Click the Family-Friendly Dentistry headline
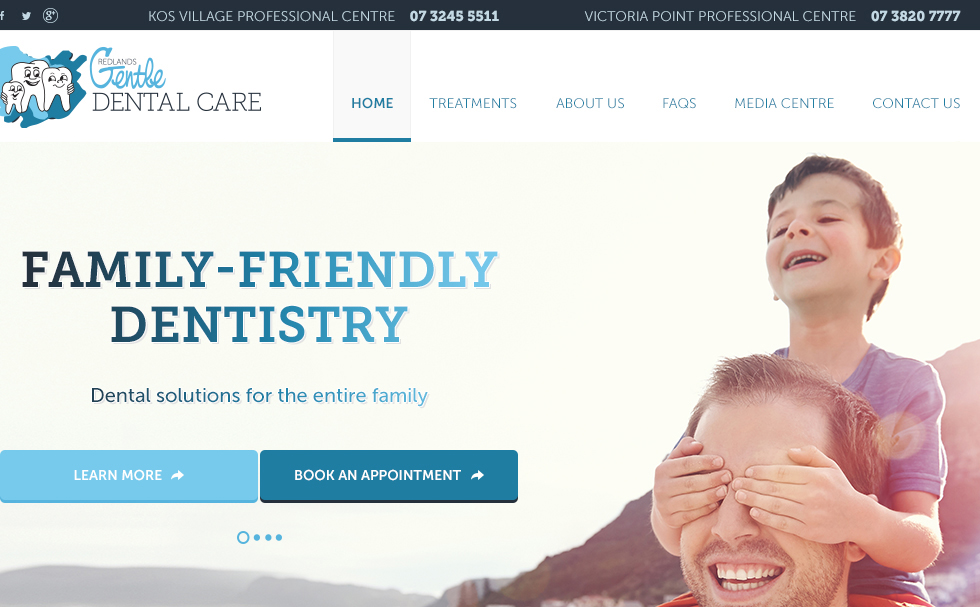 click(x=259, y=297)
